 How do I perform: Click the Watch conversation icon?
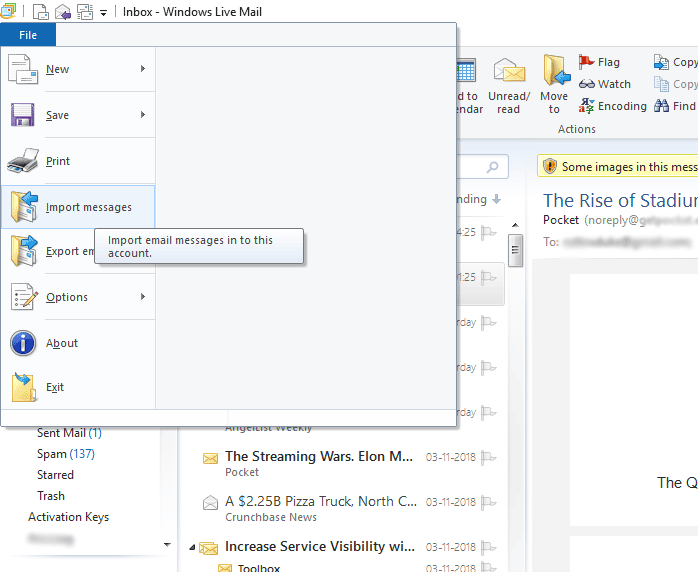click(587, 84)
